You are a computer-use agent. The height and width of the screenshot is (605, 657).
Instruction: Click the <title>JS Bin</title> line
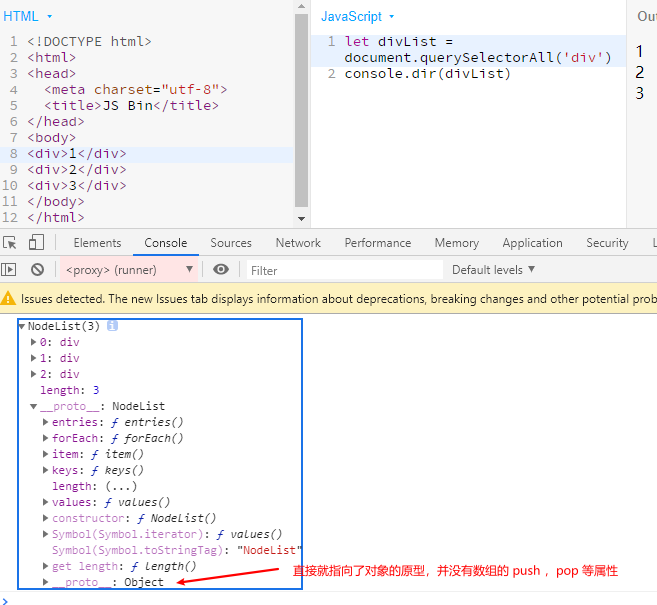pyautogui.click(x=131, y=106)
